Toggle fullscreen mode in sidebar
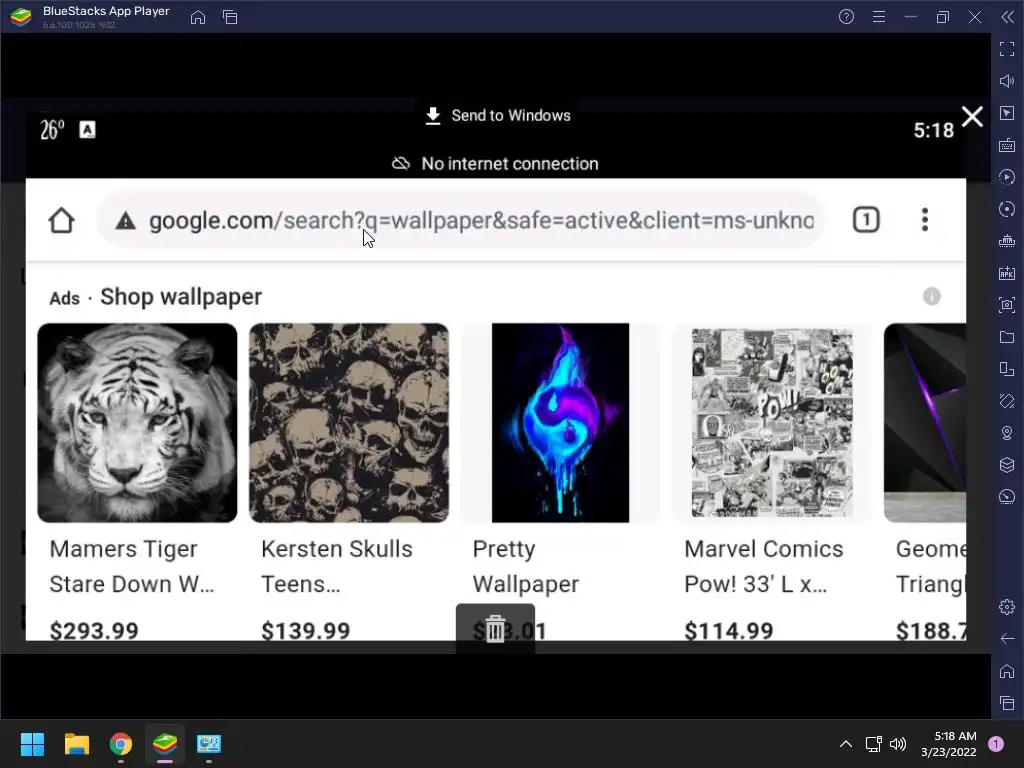1024x768 pixels. (x=1007, y=49)
